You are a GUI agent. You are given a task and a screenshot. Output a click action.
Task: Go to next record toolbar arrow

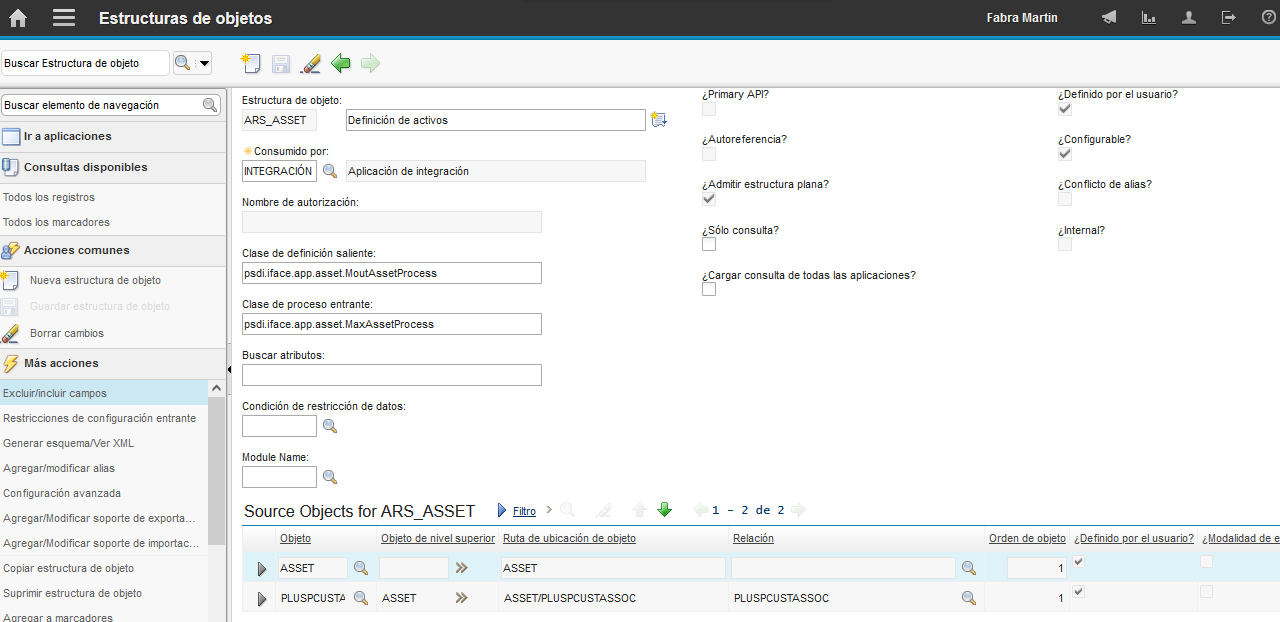371,64
